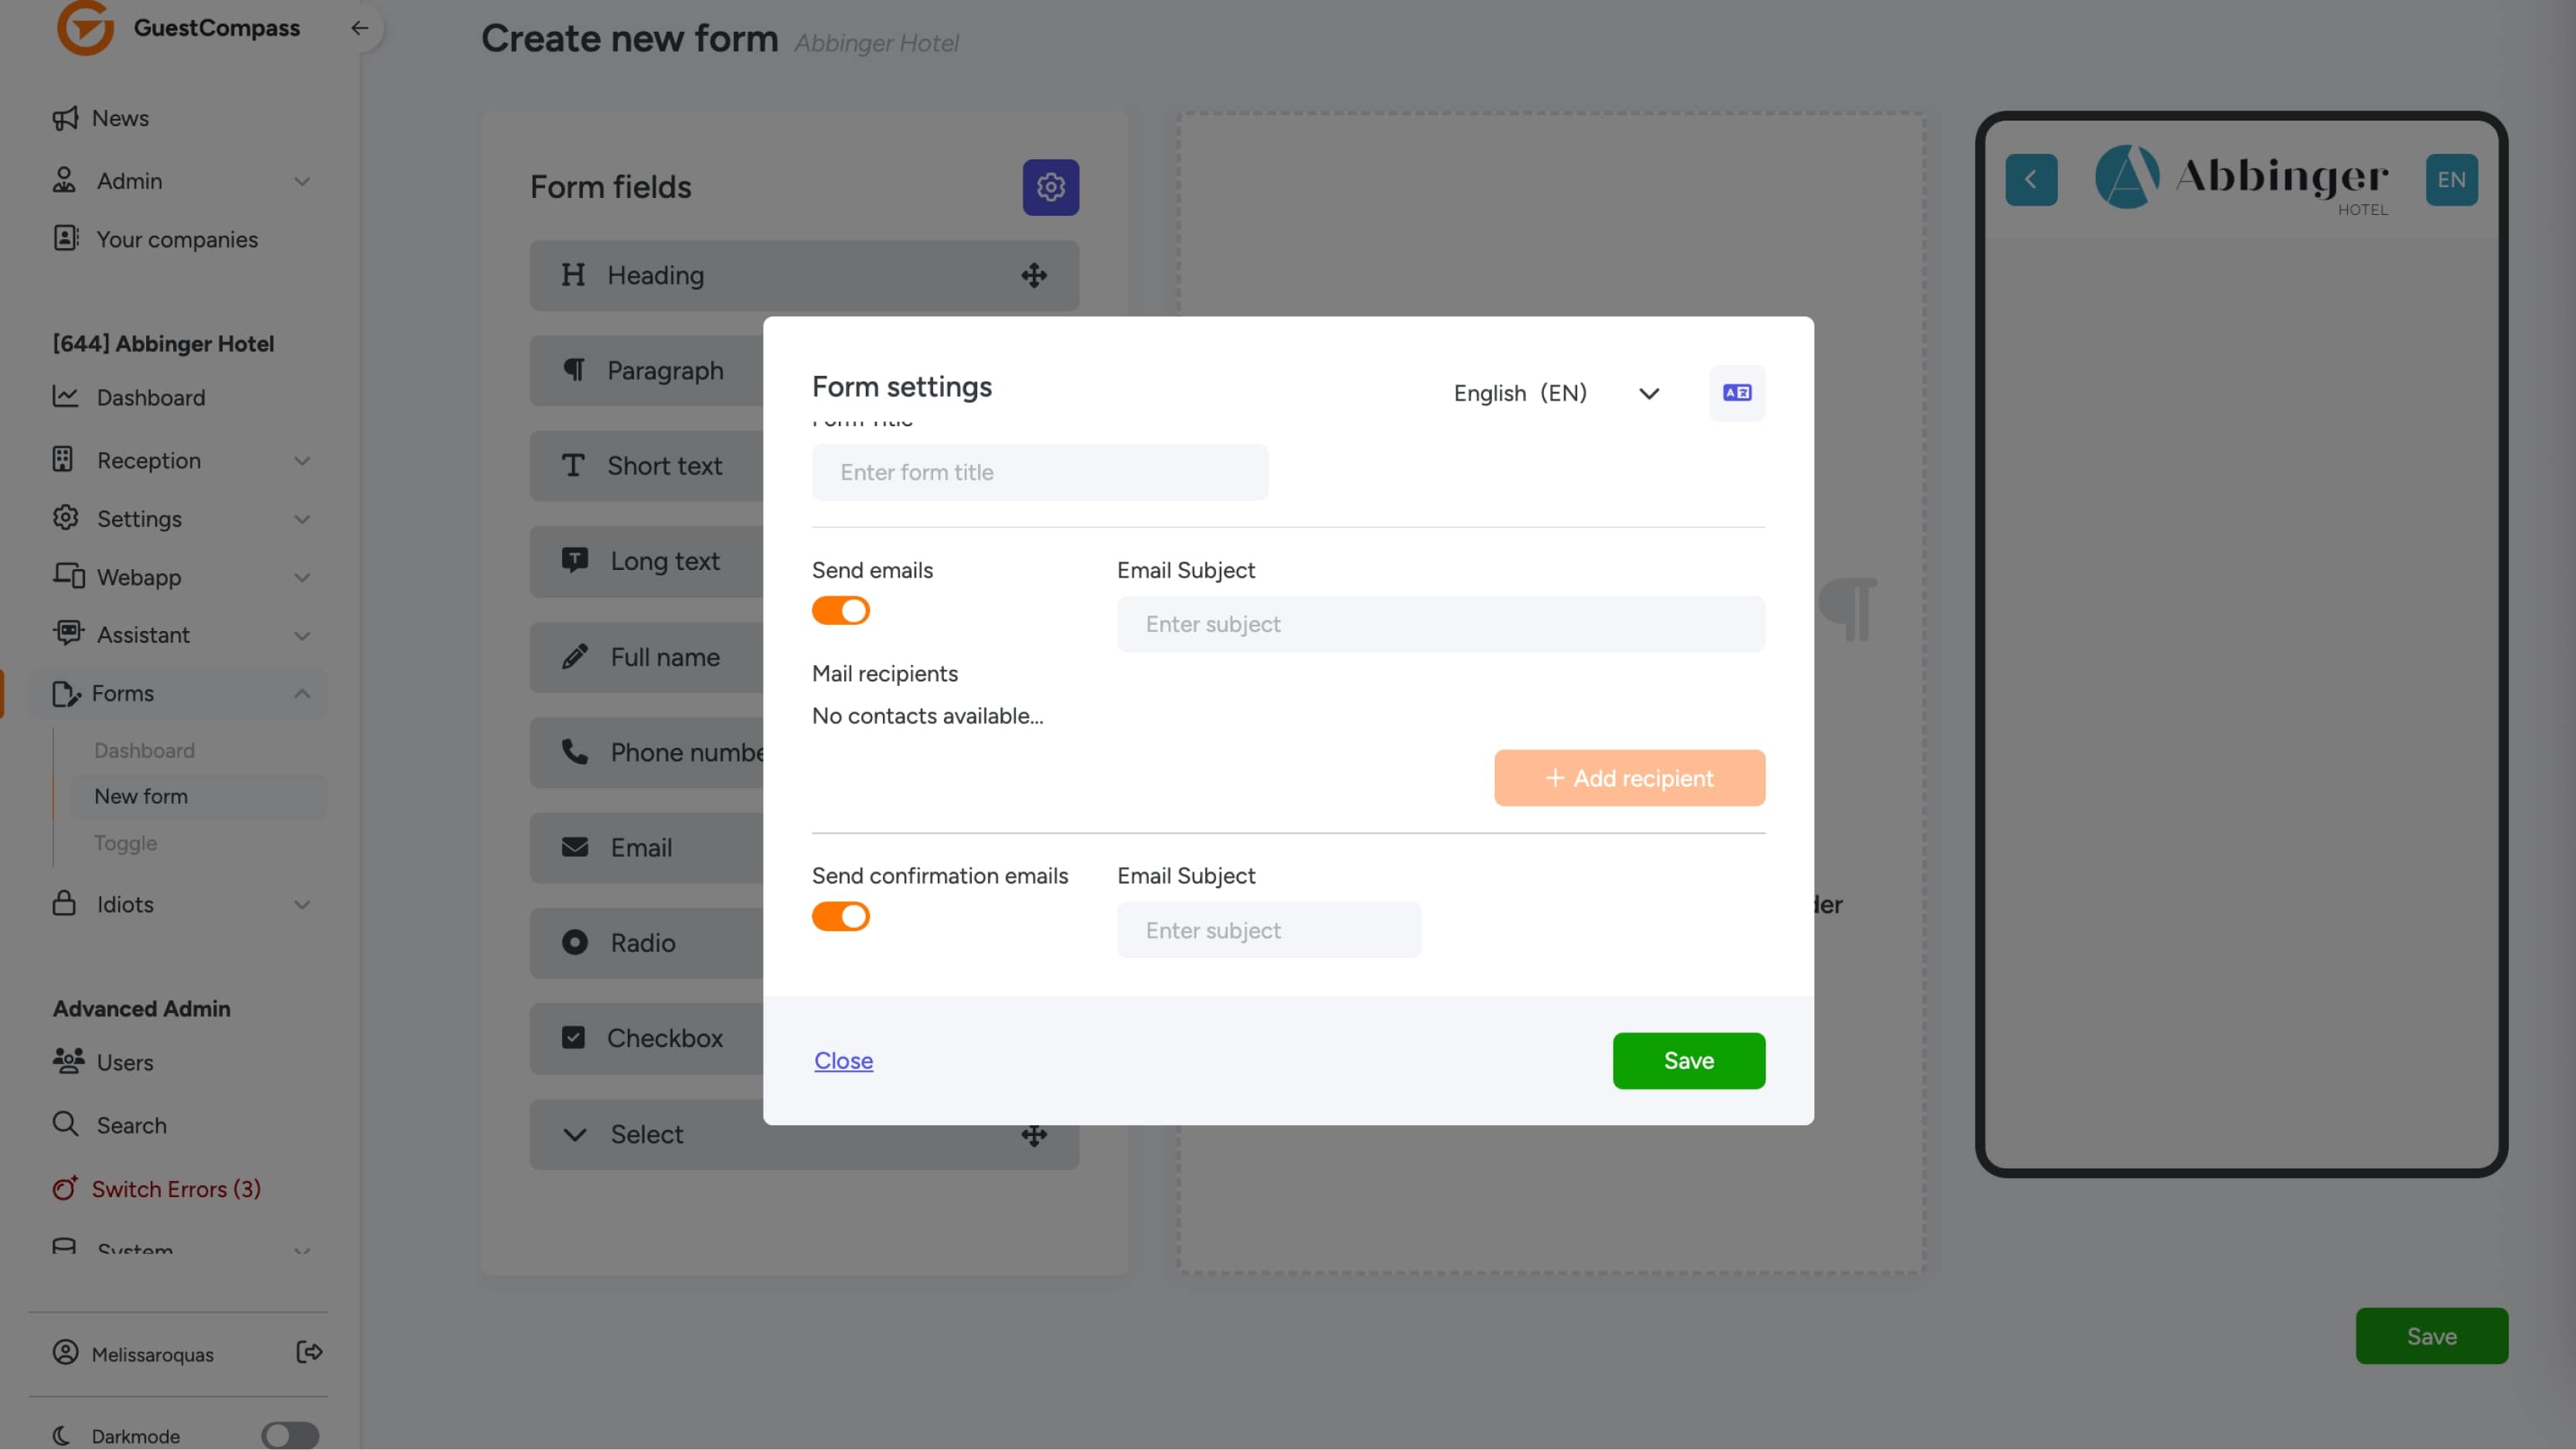Screen dimensions: 2576x1450
Task: Click the move handle on Select field
Action: (1034, 1135)
